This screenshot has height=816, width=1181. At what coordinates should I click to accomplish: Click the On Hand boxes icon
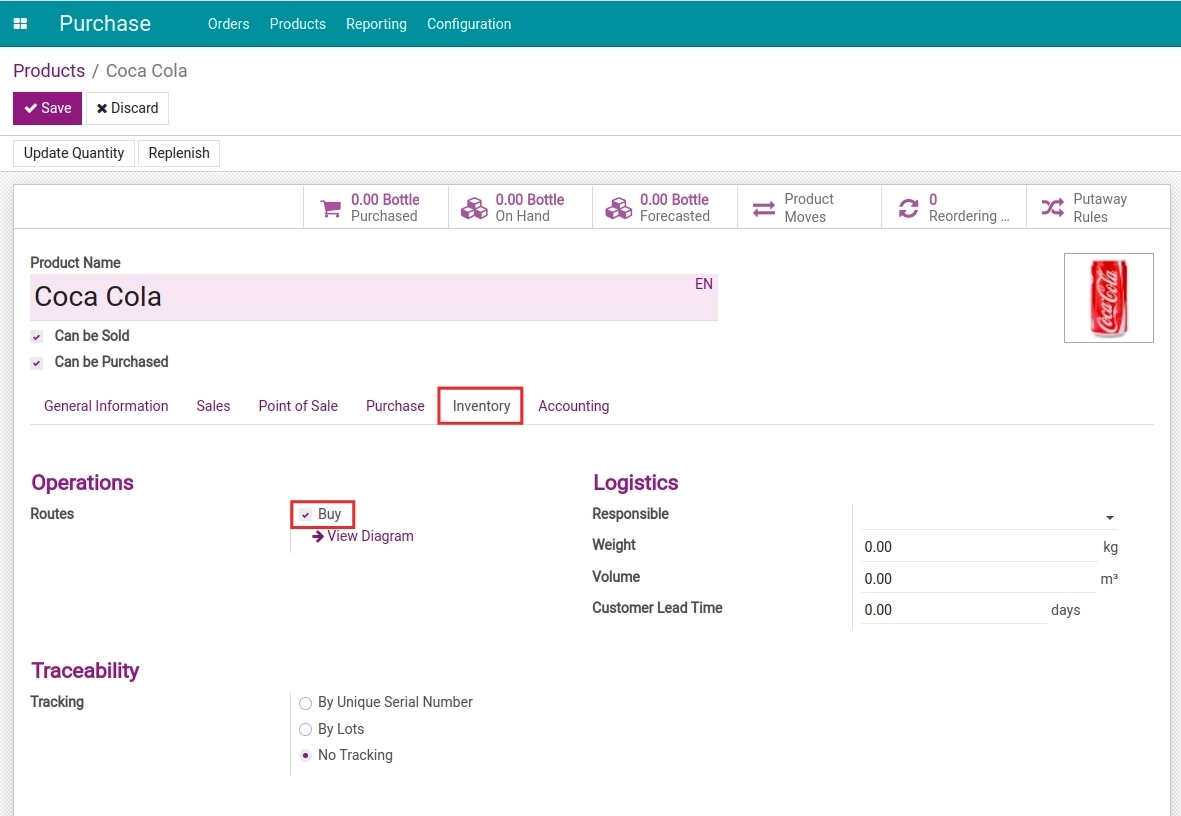coord(474,208)
